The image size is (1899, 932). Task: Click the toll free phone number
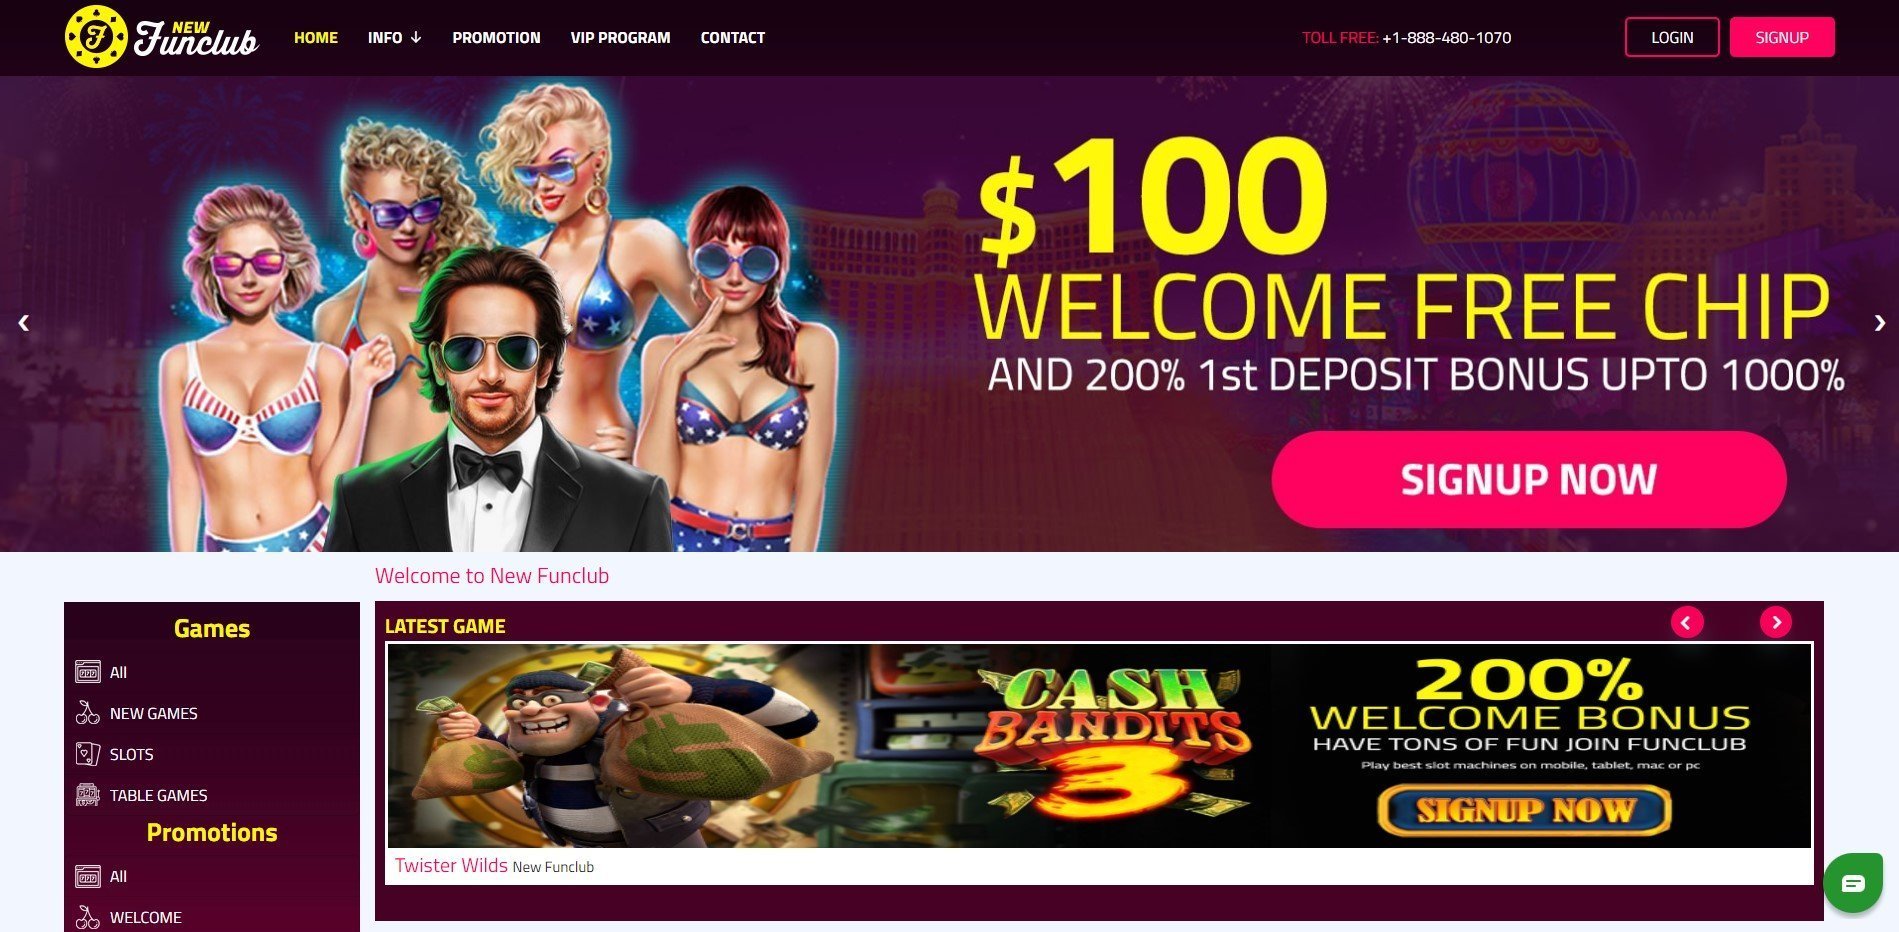pyautogui.click(x=1446, y=37)
